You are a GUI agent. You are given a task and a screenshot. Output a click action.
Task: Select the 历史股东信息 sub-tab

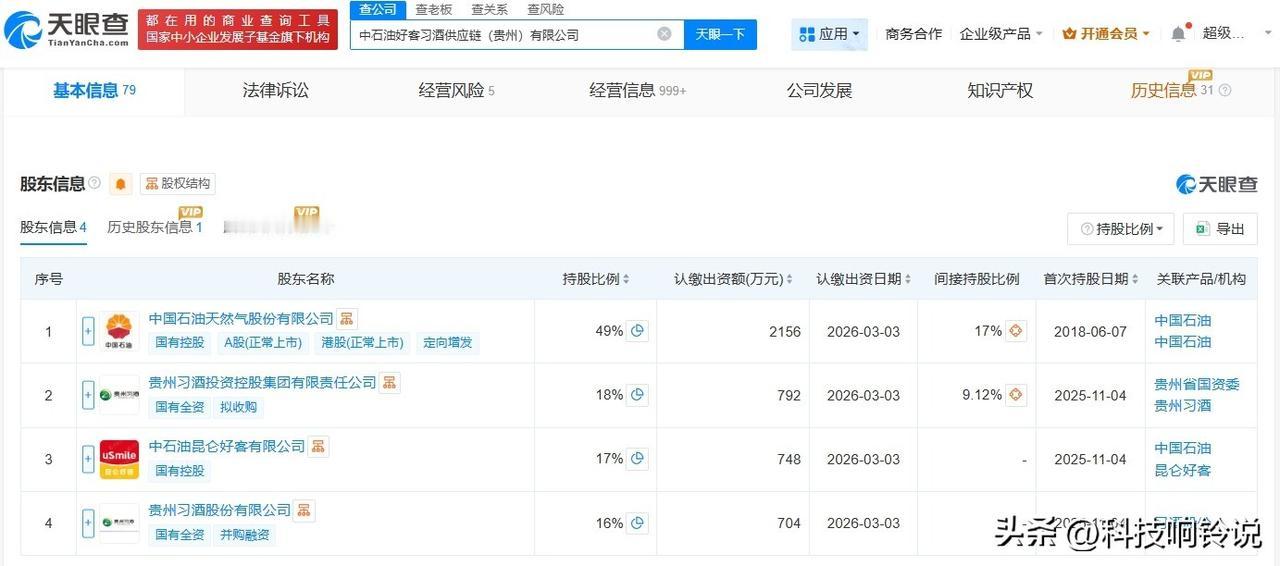(155, 227)
